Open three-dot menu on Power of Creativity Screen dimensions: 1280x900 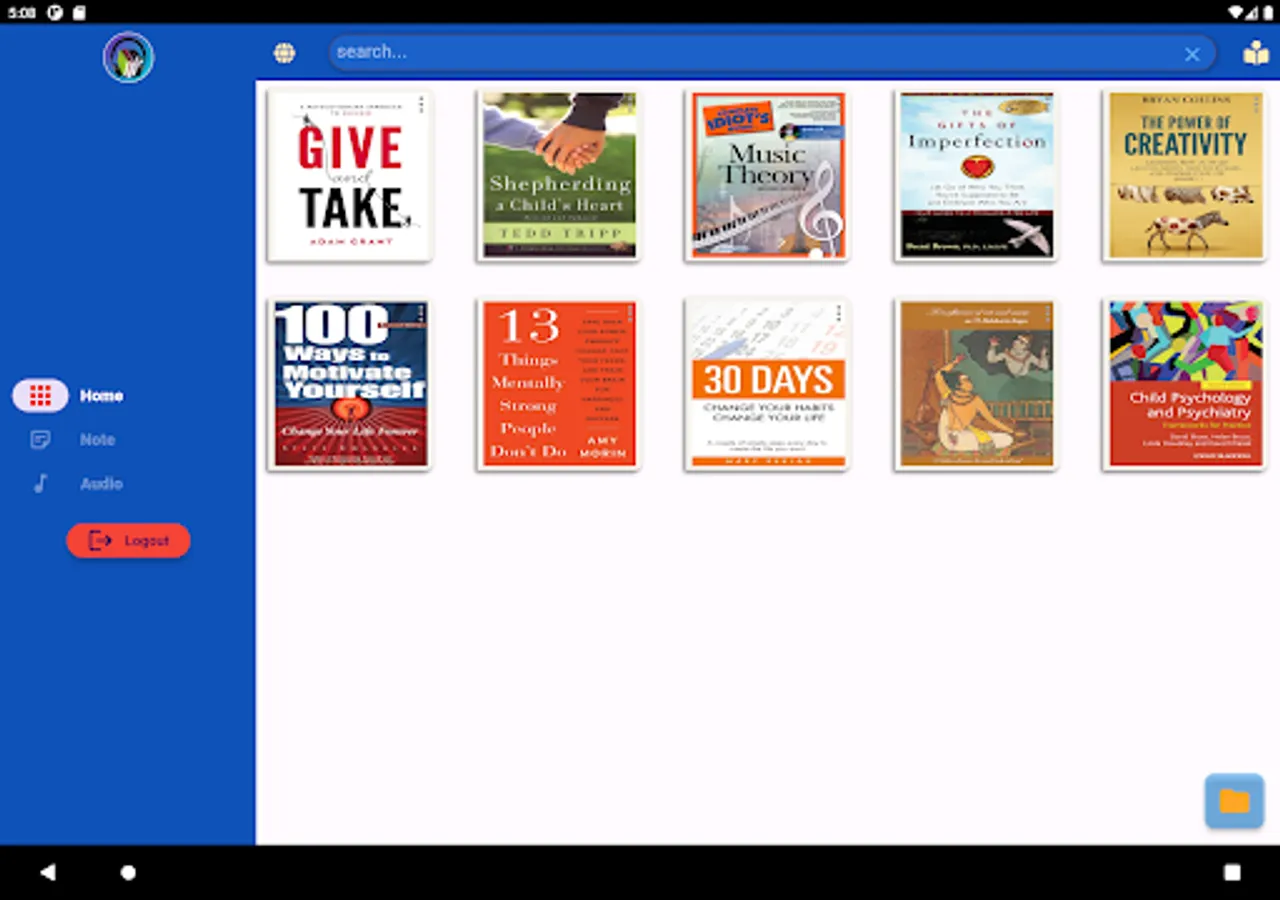coord(1257,104)
